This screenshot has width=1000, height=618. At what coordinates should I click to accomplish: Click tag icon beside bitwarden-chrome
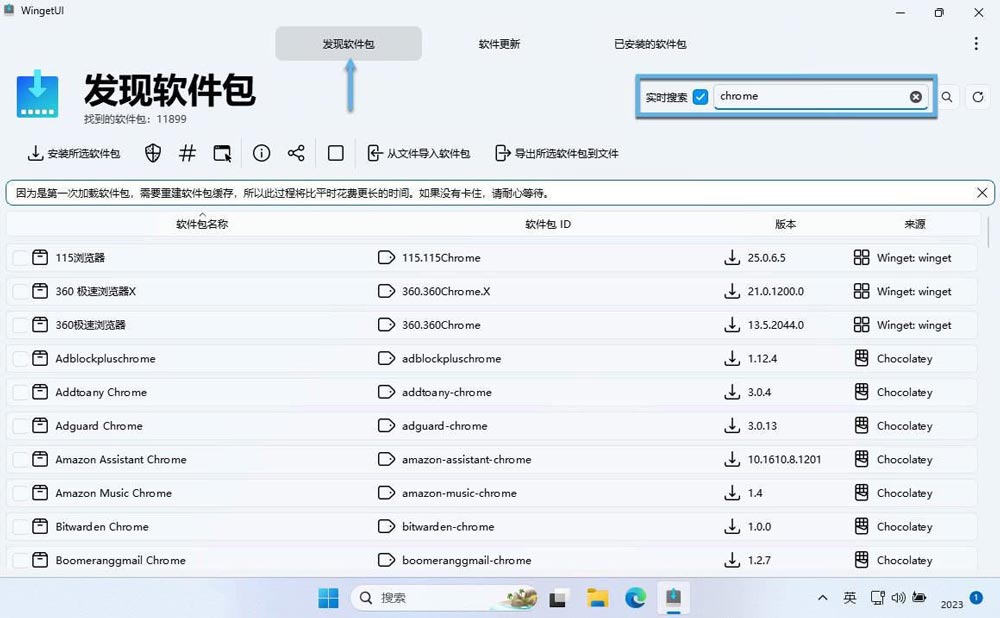pyautogui.click(x=386, y=526)
